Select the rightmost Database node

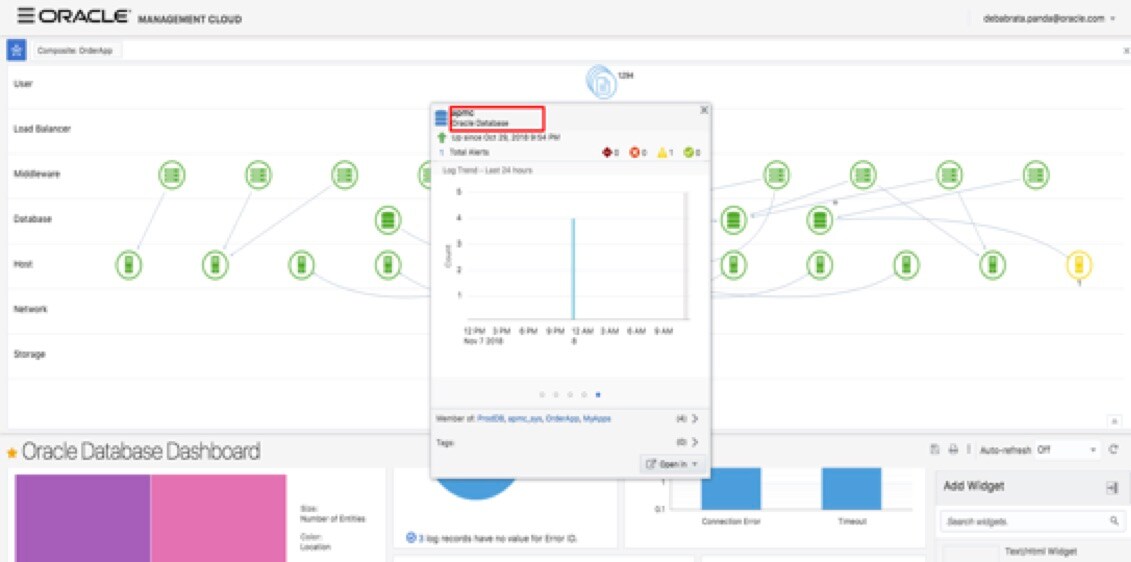(x=819, y=219)
